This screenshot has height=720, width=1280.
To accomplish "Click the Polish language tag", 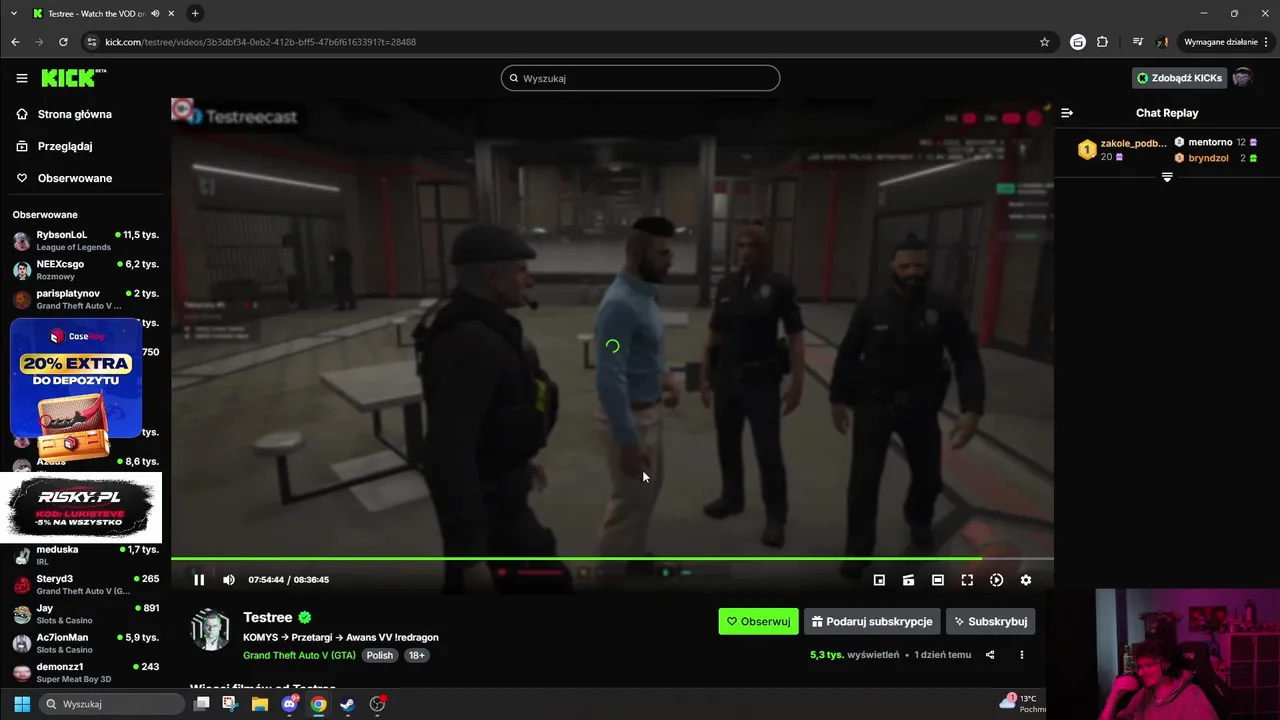I will 380,655.
